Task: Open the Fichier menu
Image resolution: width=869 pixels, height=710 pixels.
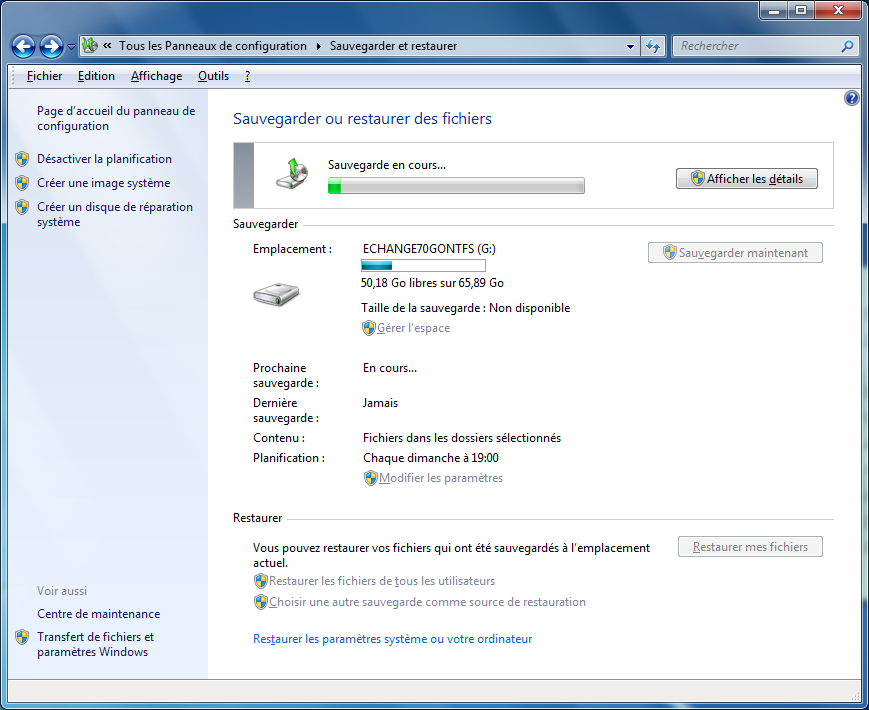Action: click(44, 76)
